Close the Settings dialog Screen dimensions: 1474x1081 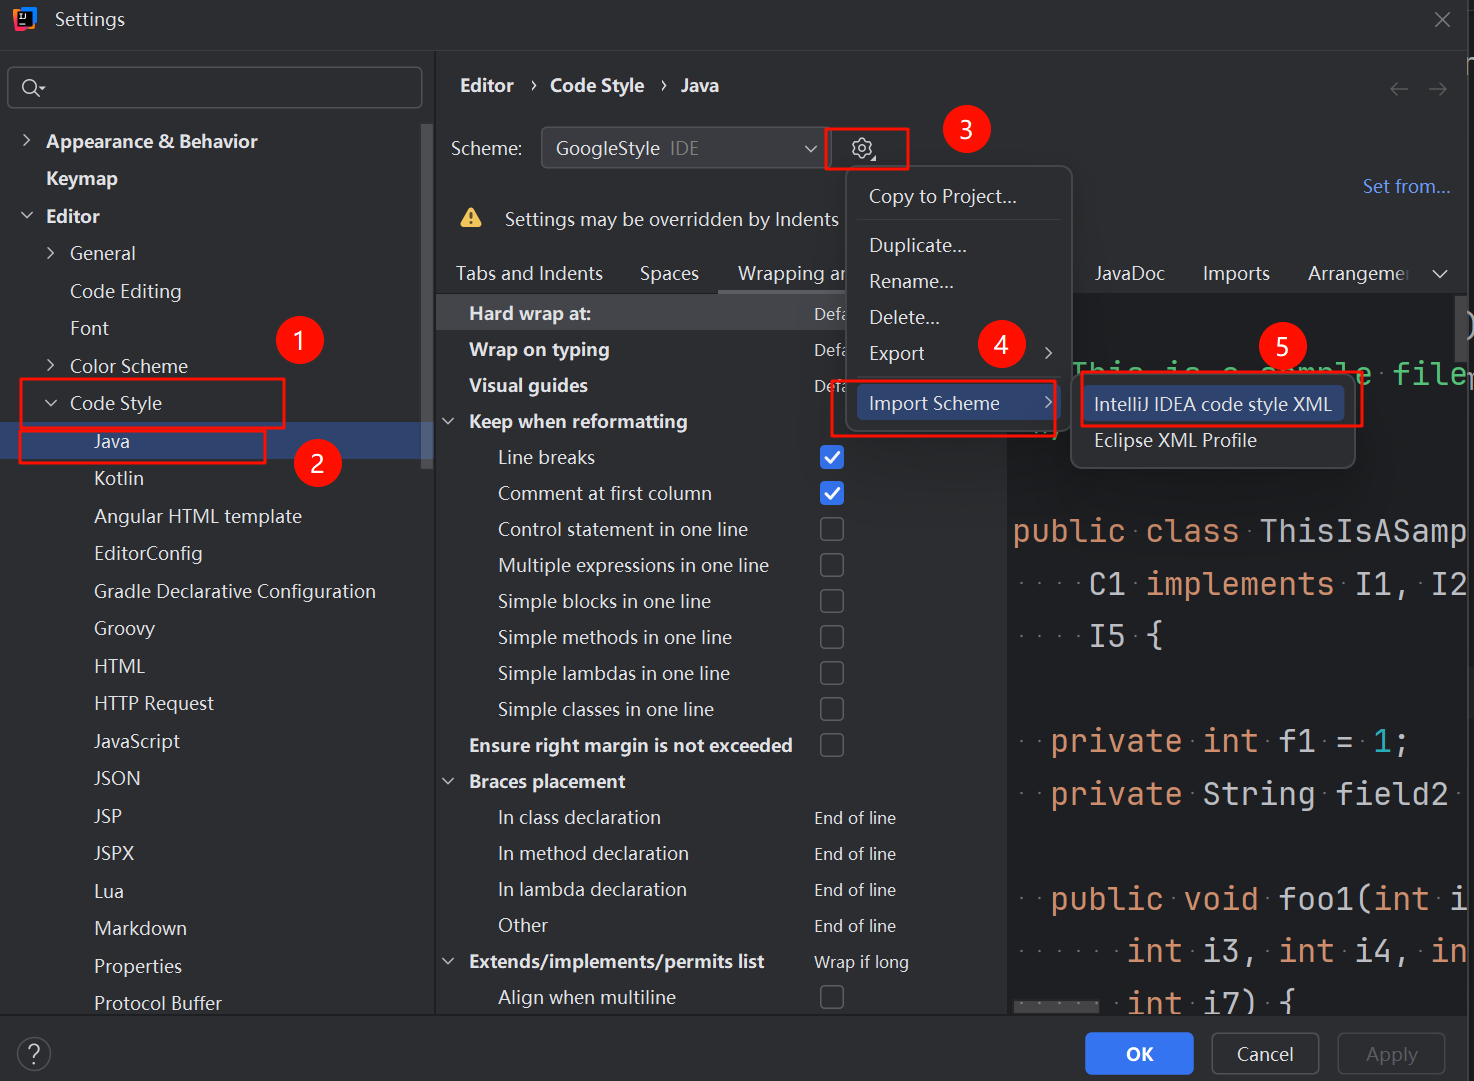point(1442,19)
